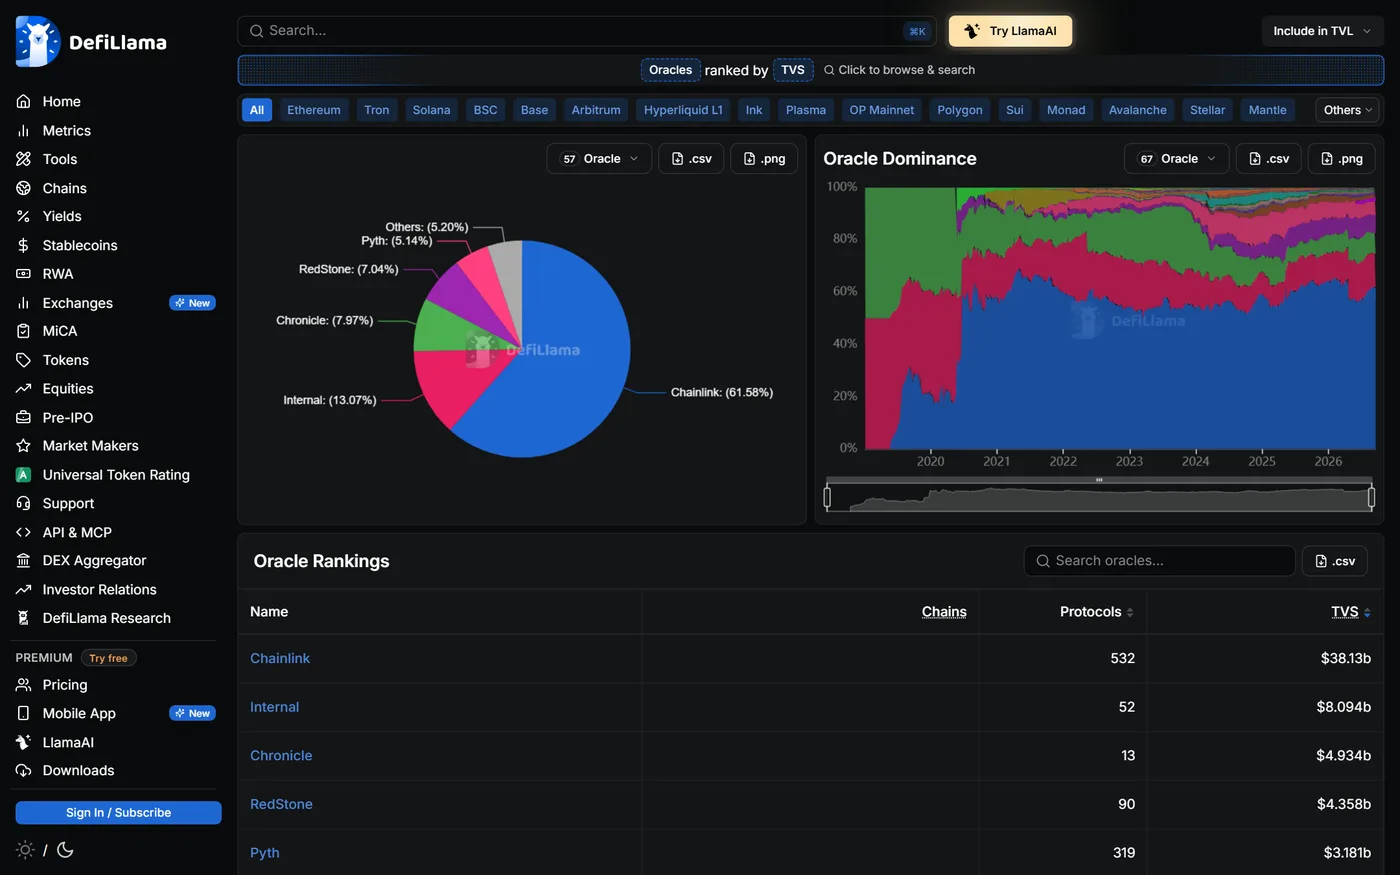Switch to light theme sun icon
This screenshot has width=1400, height=875.
click(25, 850)
